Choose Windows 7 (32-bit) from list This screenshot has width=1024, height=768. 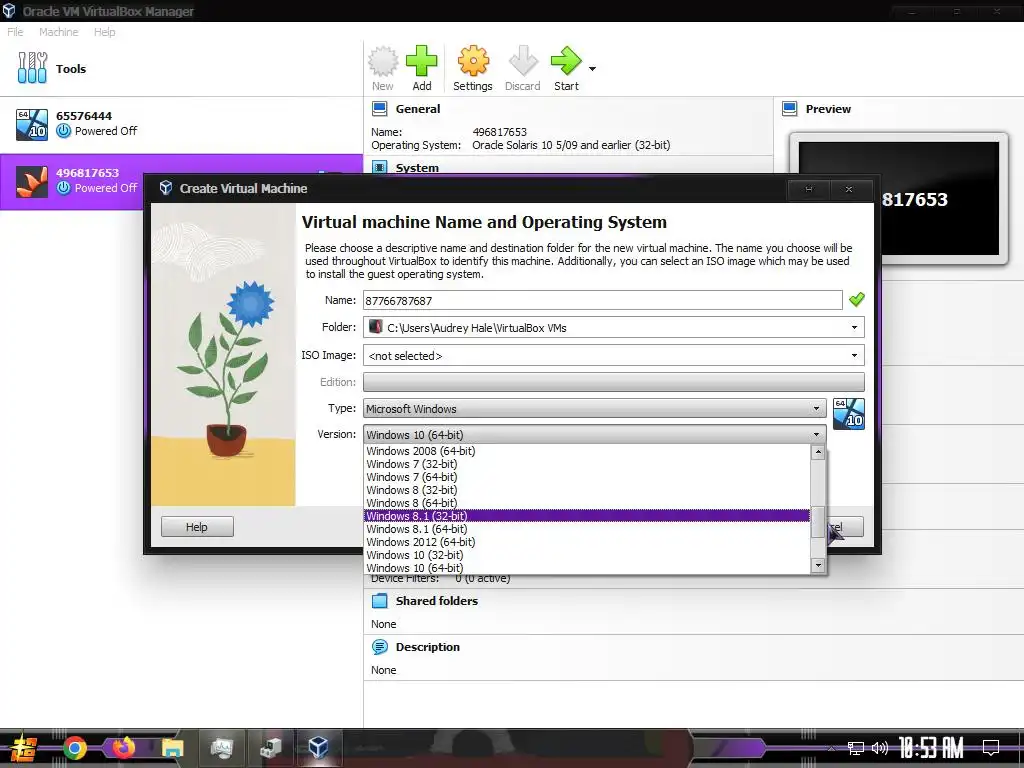586,464
